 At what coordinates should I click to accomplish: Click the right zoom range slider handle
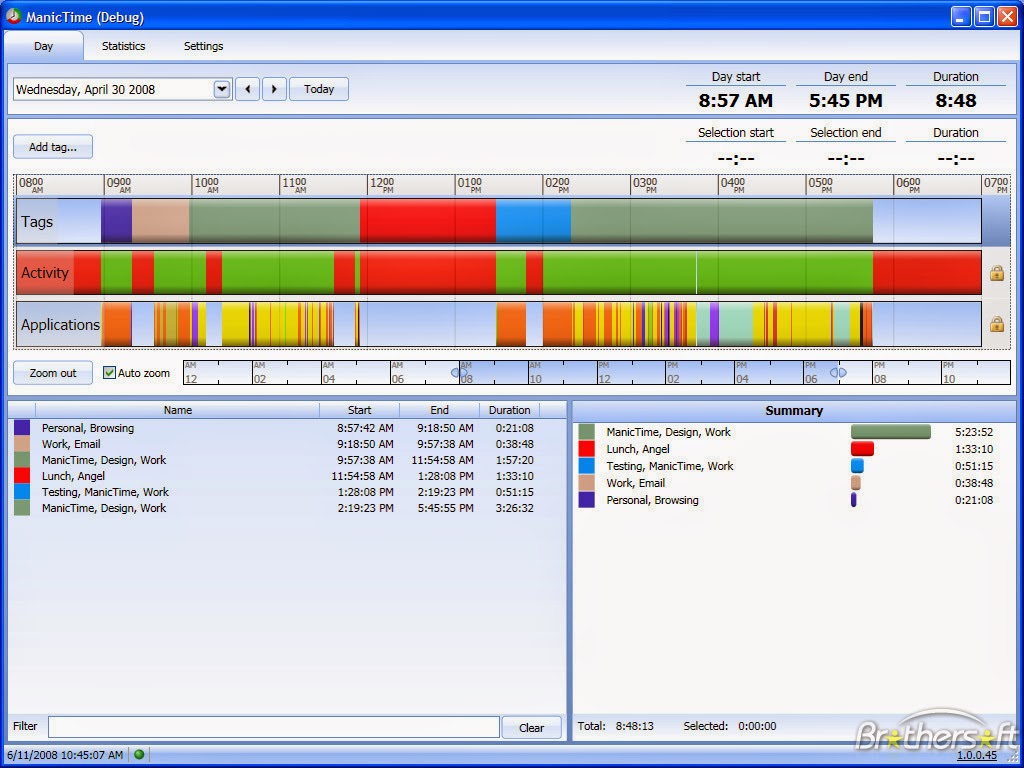point(838,372)
